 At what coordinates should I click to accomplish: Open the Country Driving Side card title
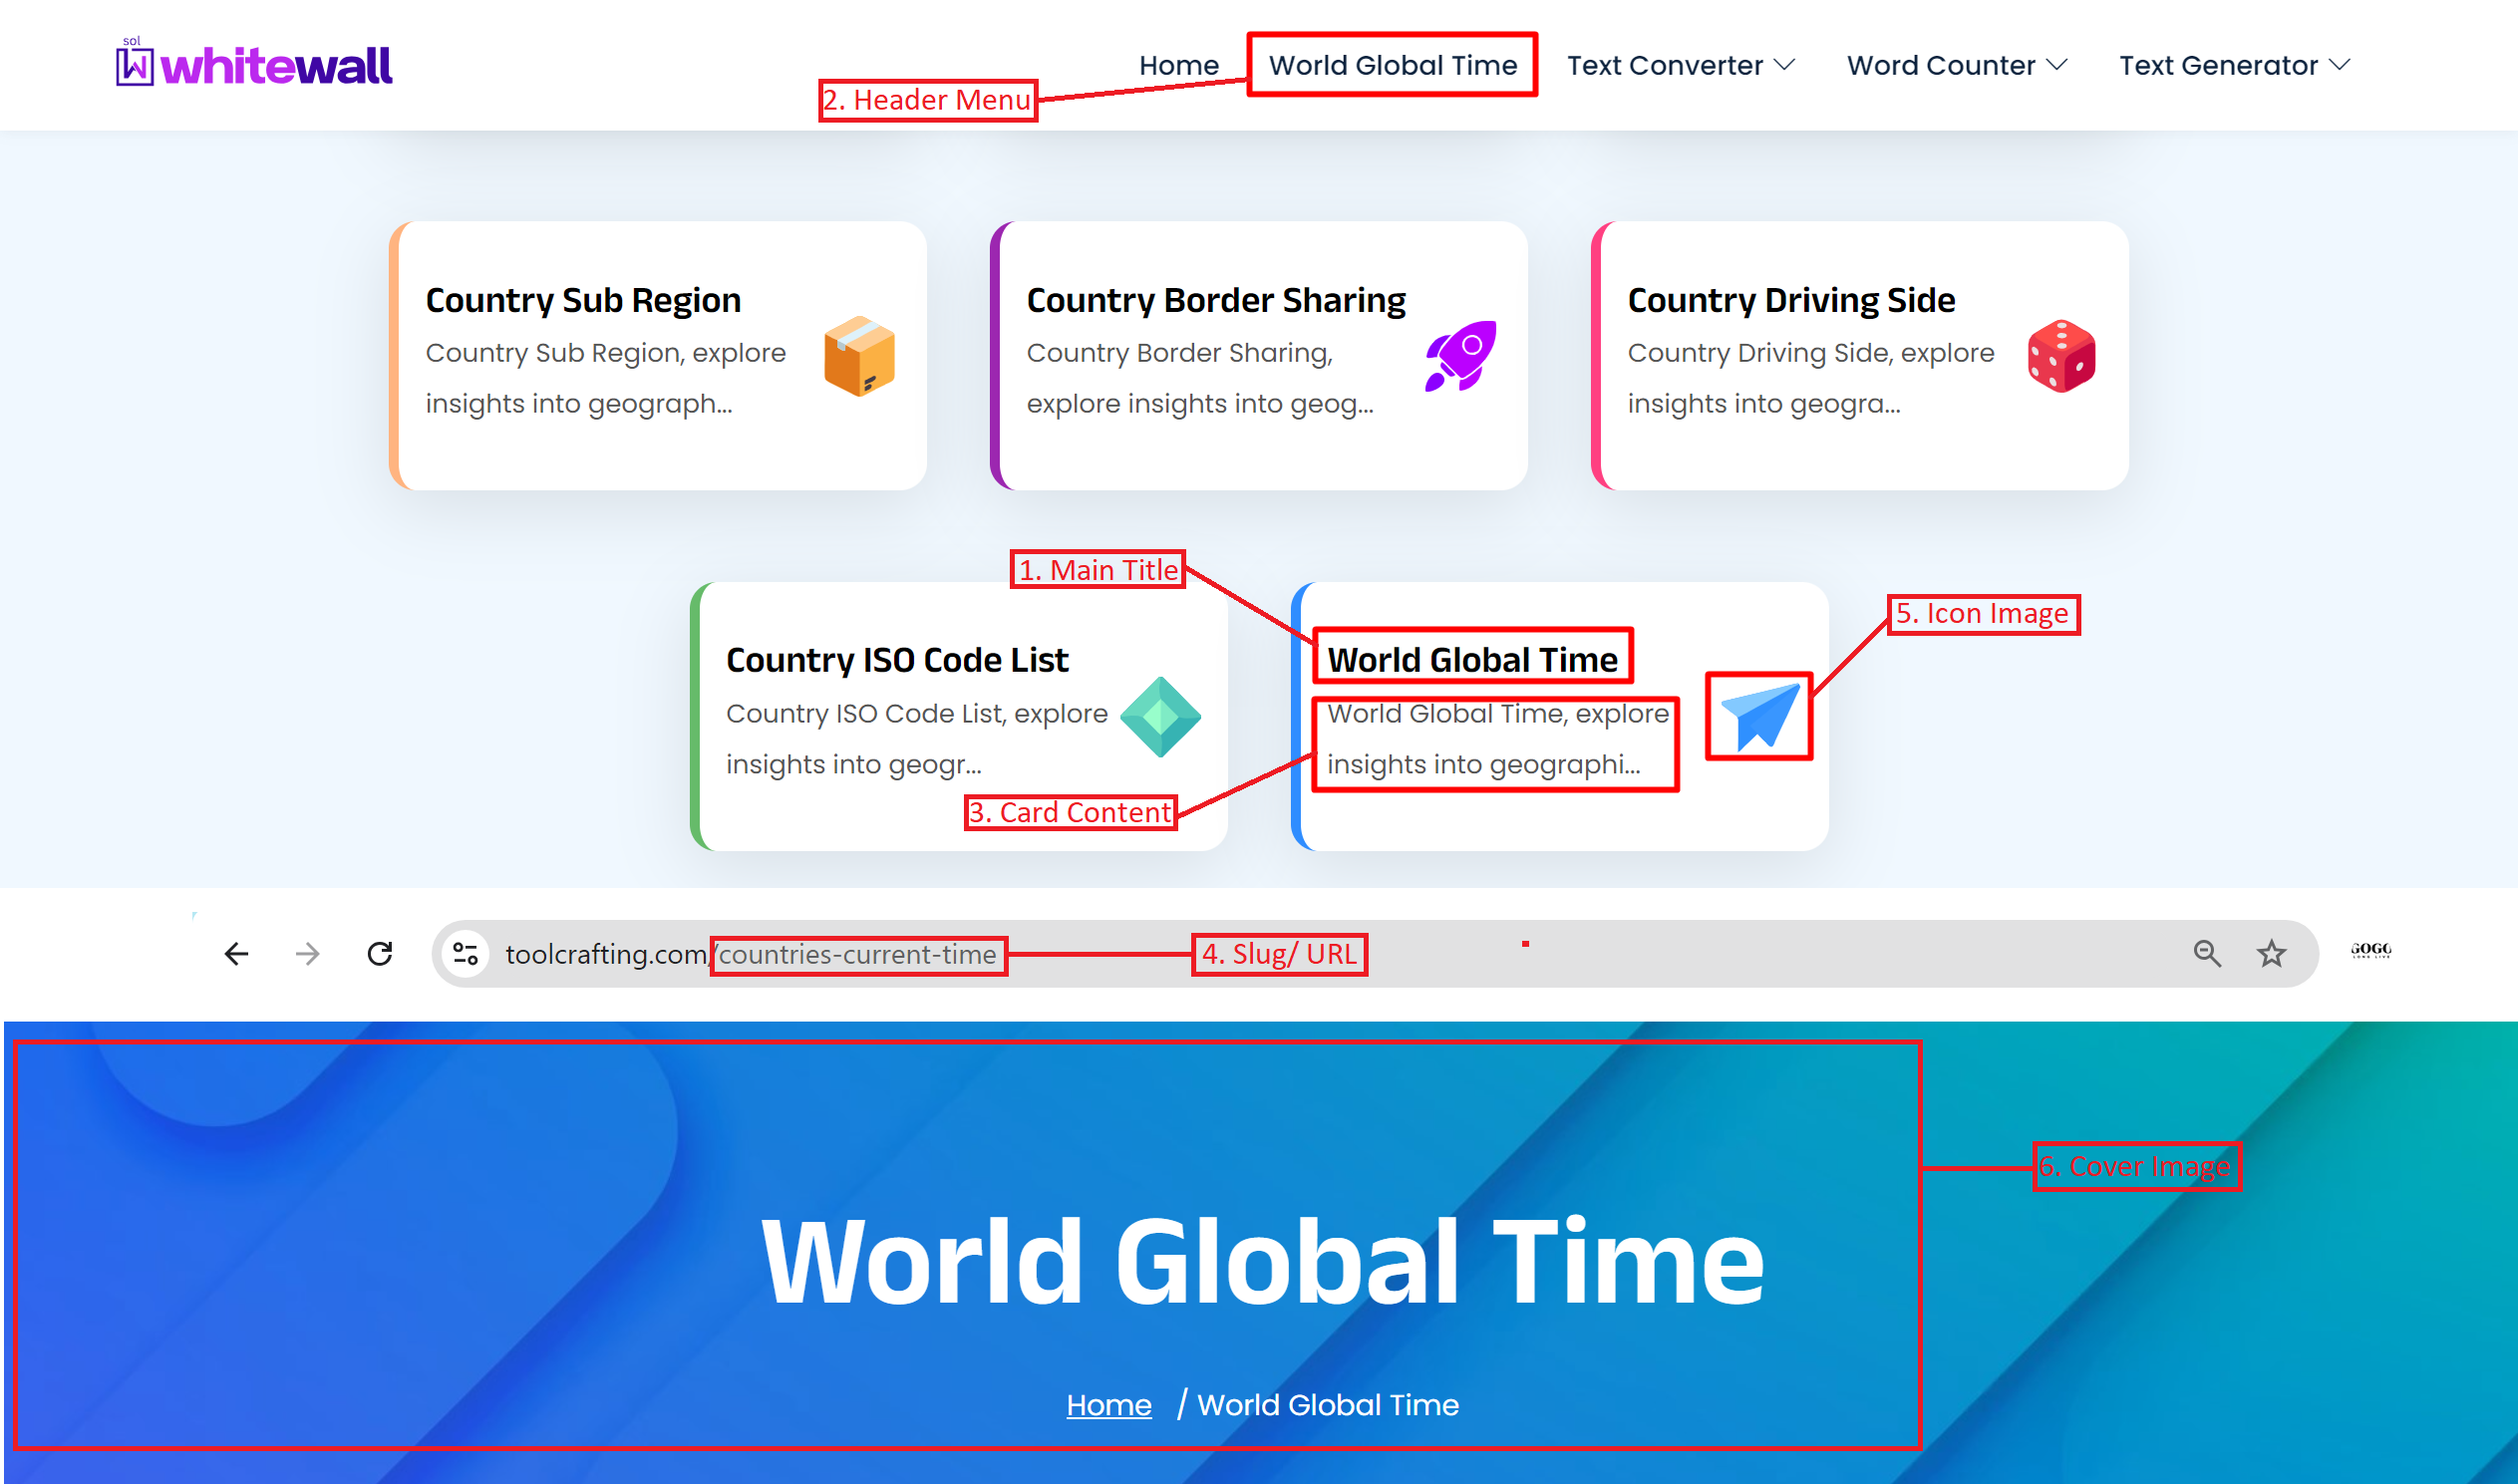tap(1791, 300)
